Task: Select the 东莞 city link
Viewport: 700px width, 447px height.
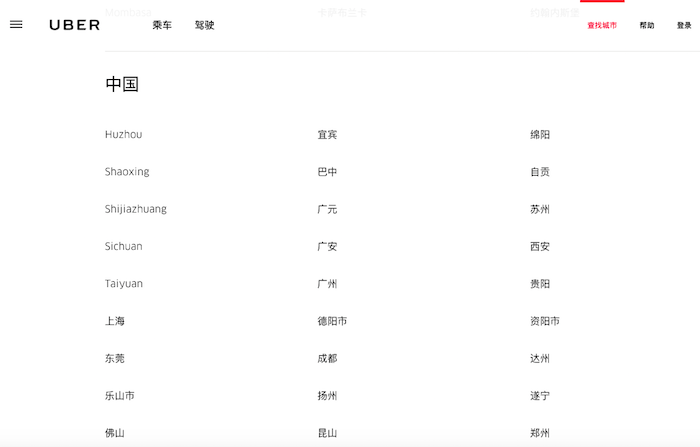Action: tap(115, 358)
